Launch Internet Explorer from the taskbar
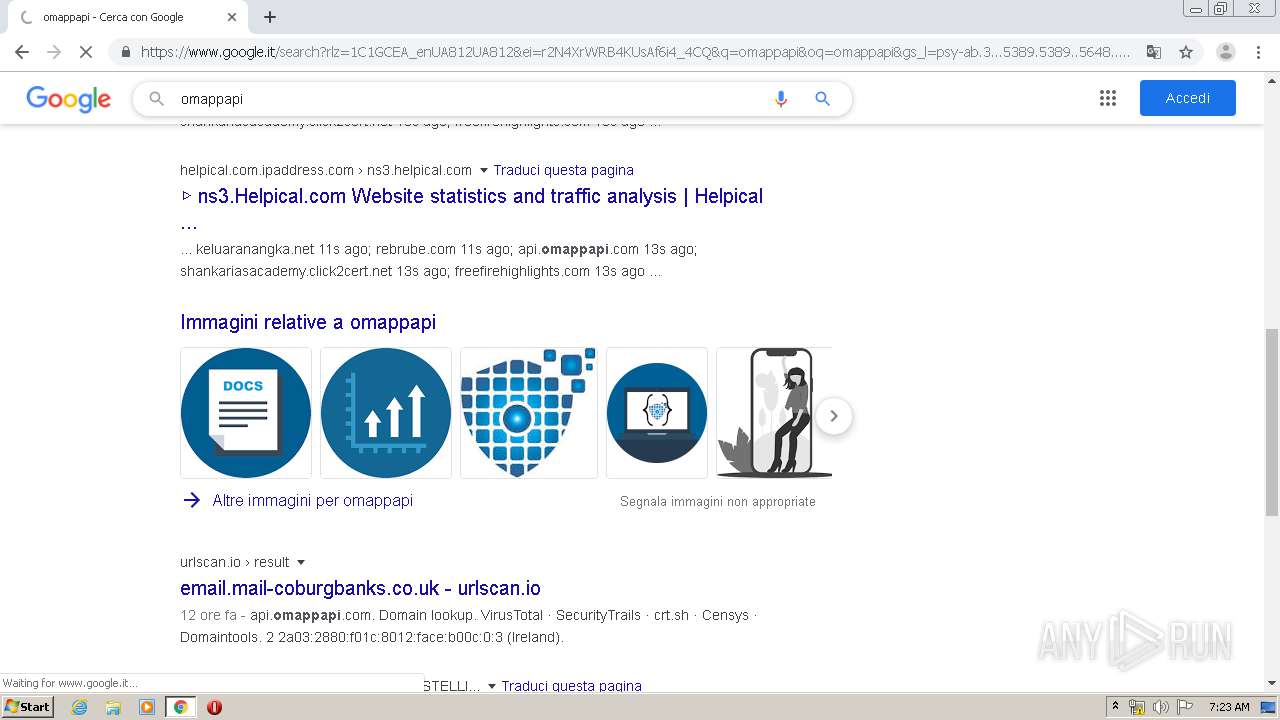This screenshot has height=720, width=1280. pyautogui.click(x=79, y=707)
